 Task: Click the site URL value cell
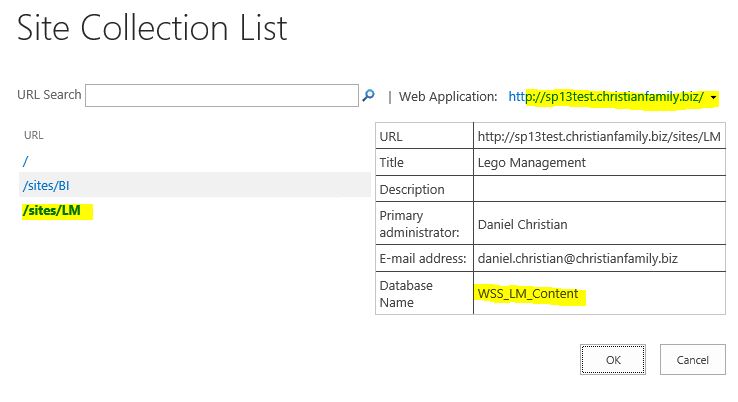(x=599, y=136)
